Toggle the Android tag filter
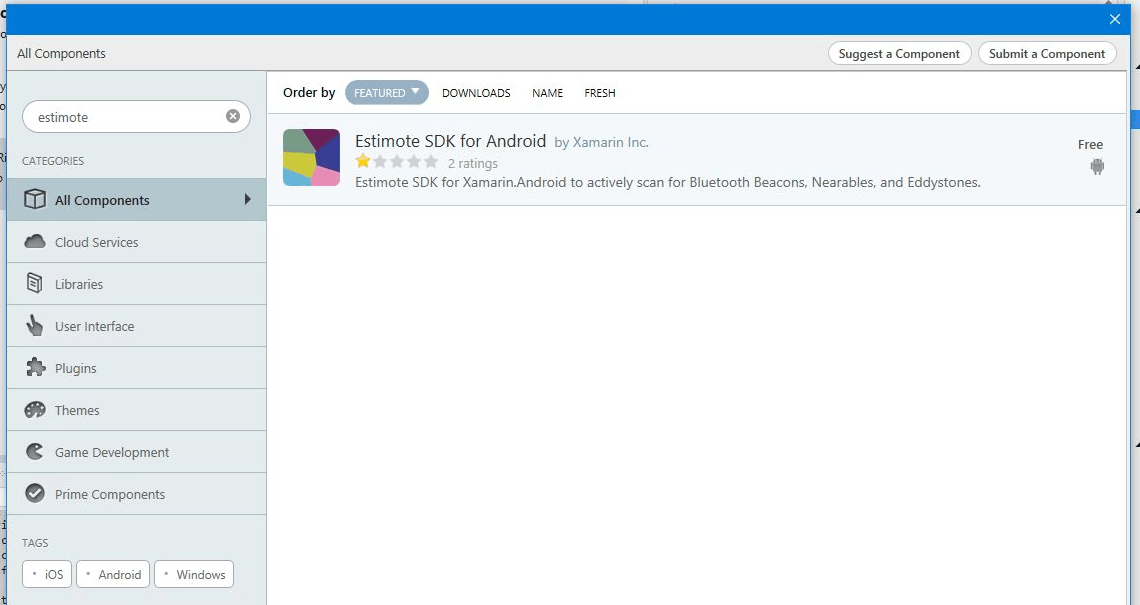 point(113,575)
